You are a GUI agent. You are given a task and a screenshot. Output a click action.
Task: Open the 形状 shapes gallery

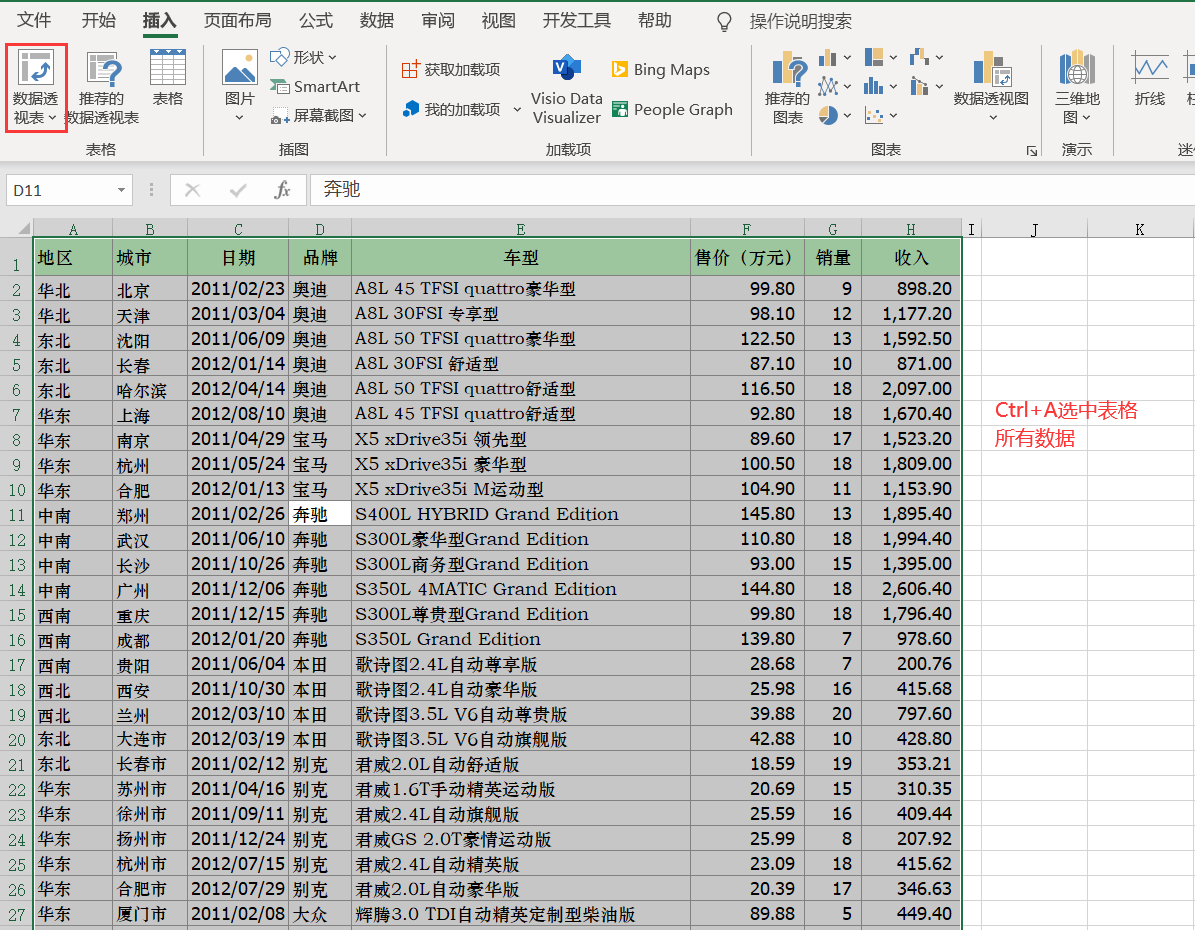click(x=303, y=57)
